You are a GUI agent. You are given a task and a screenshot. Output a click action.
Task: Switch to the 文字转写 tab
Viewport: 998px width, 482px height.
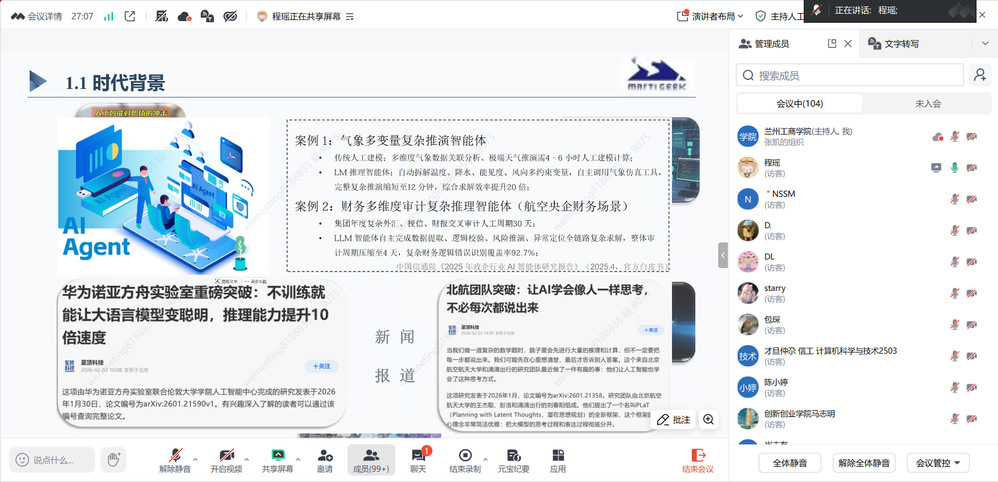pyautogui.click(x=894, y=44)
